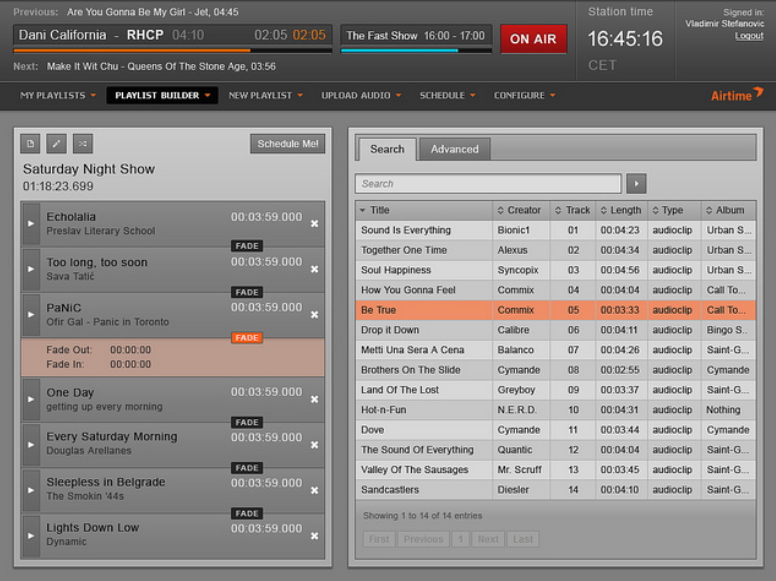Toggle the fade after One Day
Screen dimensions: 776x581
247,422
